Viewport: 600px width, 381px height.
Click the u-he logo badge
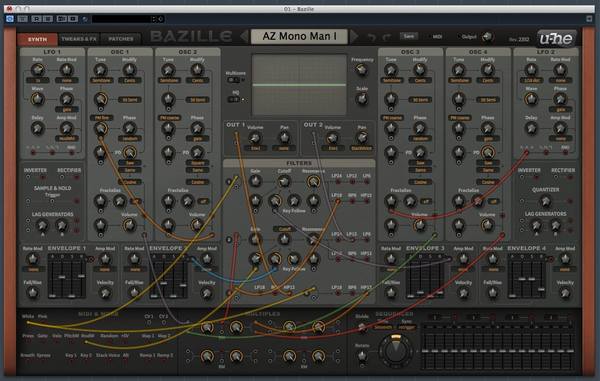point(556,38)
